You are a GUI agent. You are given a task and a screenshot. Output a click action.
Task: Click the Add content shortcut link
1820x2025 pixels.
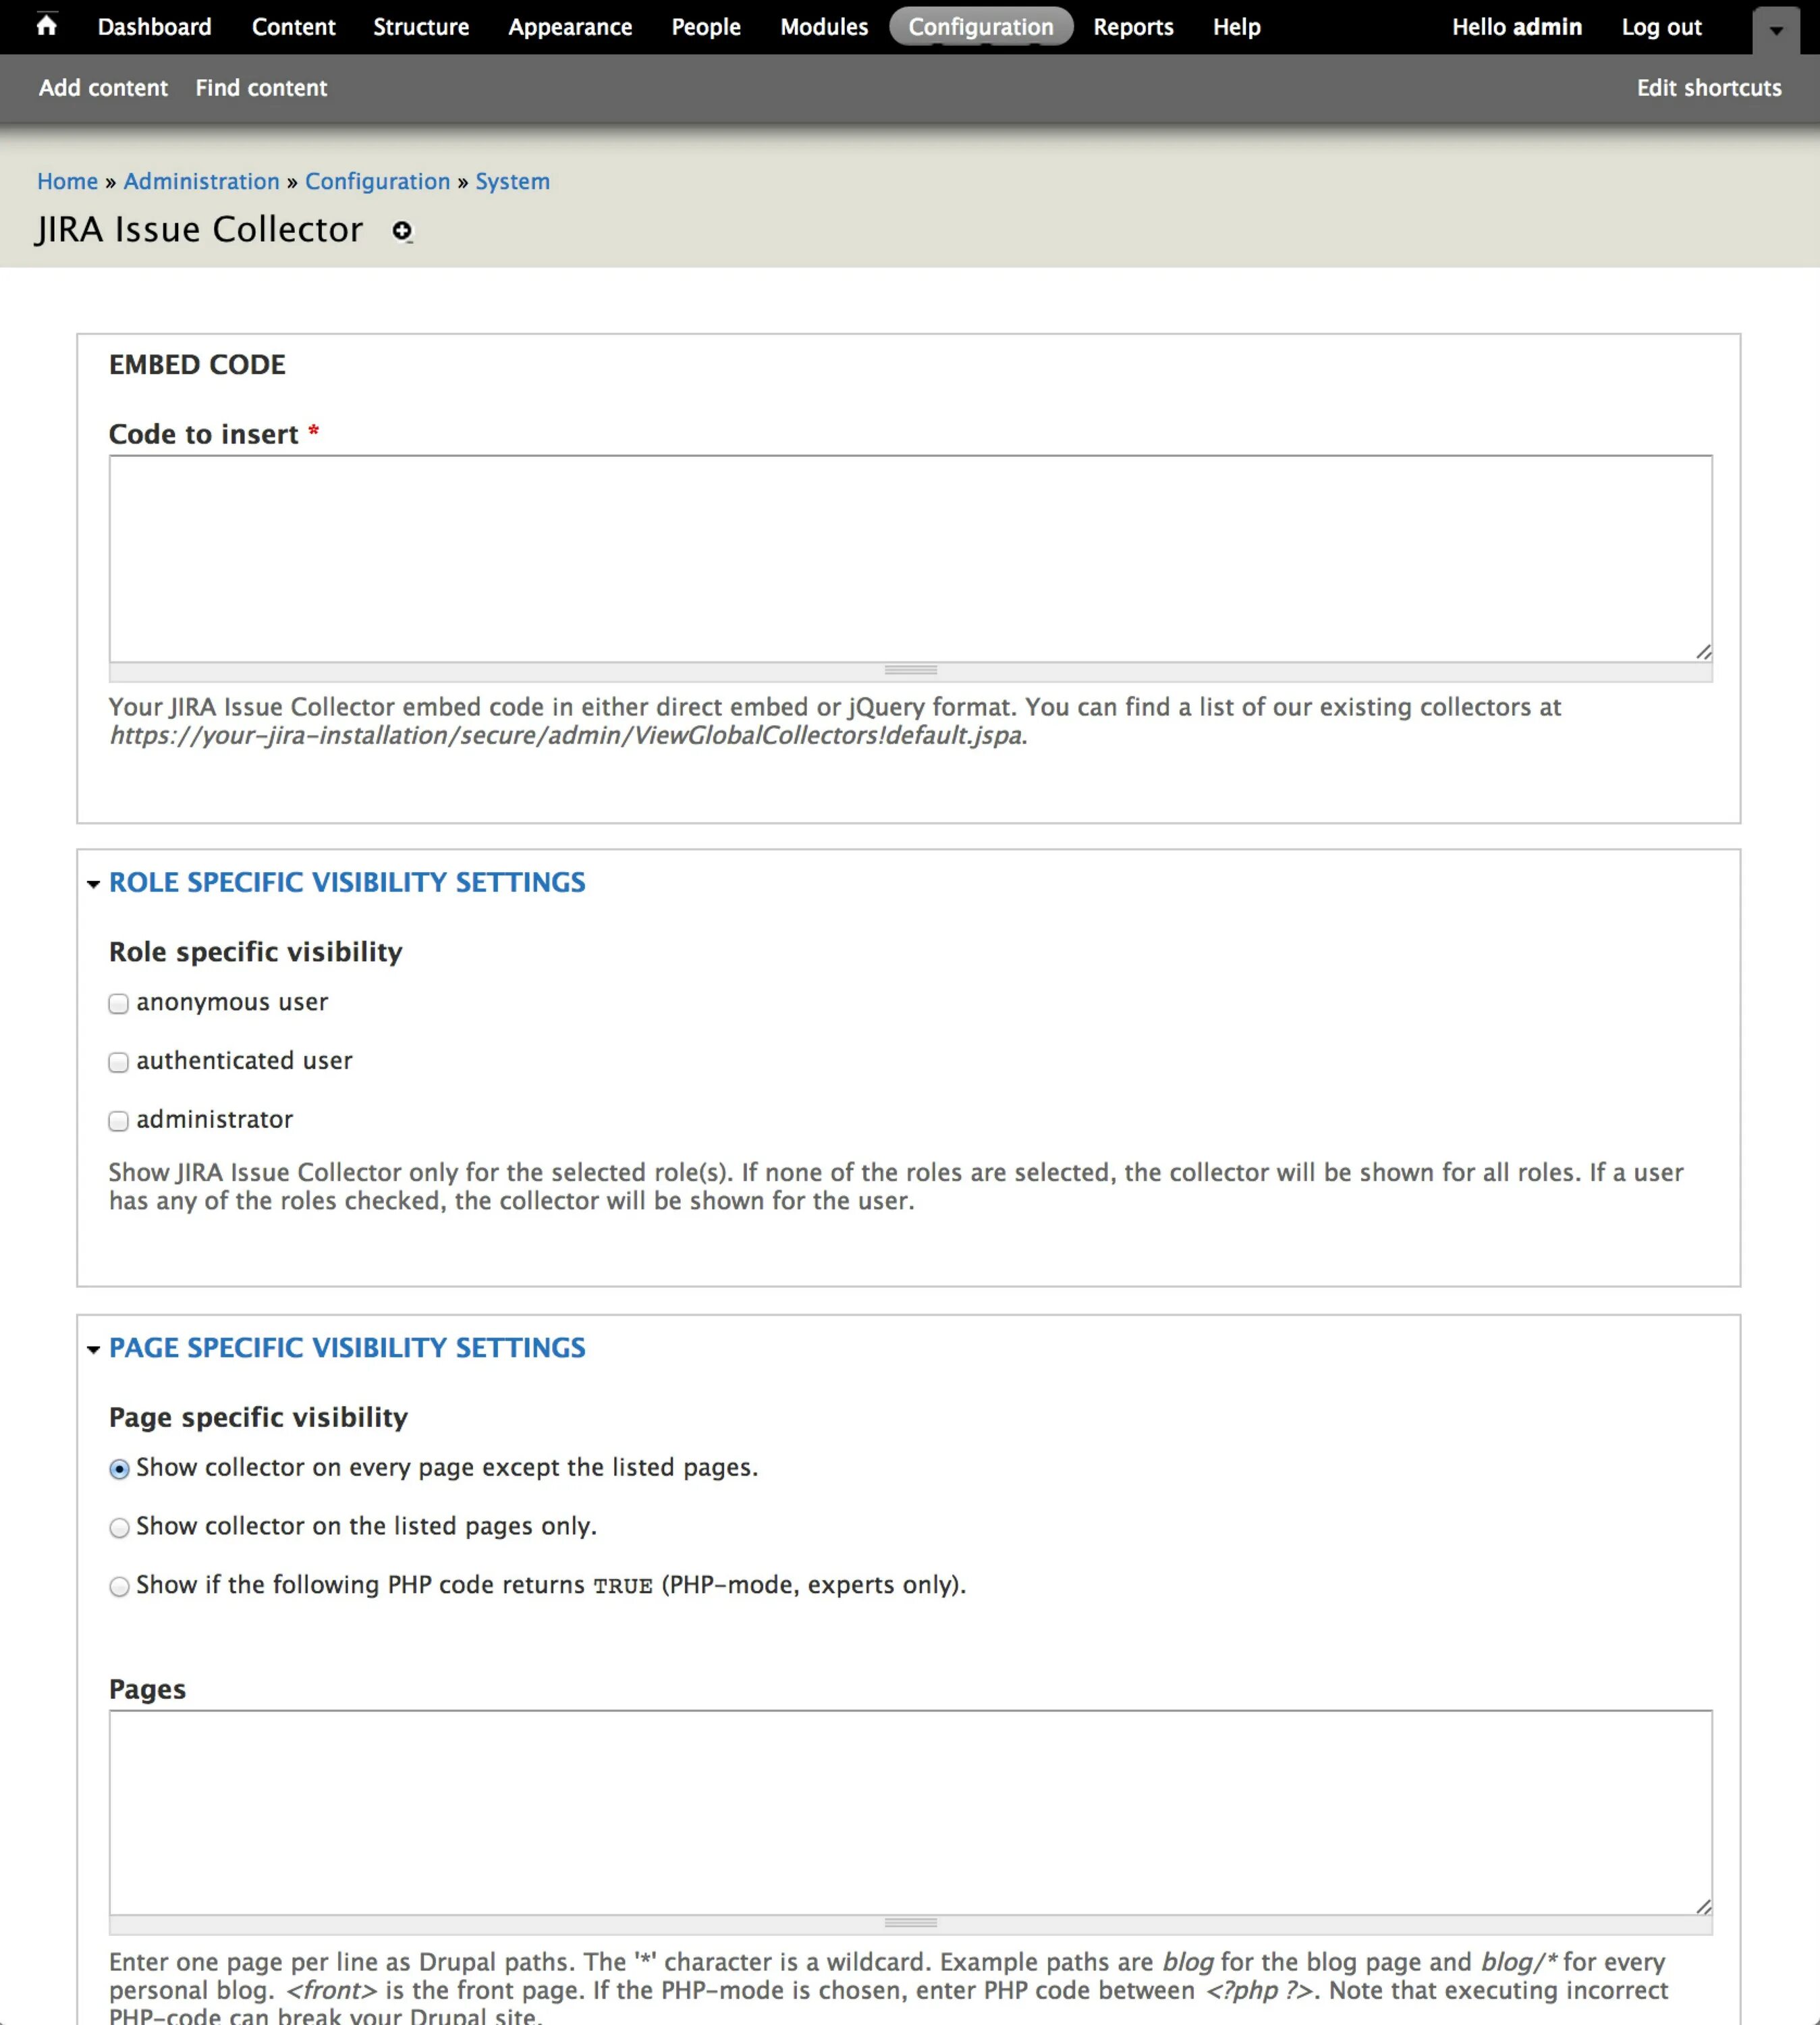tap(103, 88)
